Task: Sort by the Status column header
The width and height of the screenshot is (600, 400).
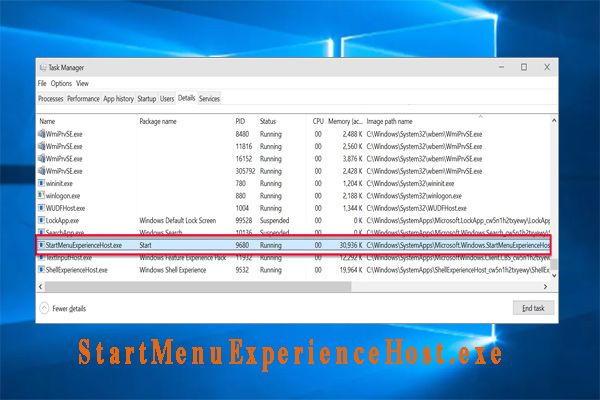Action: (267, 121)
